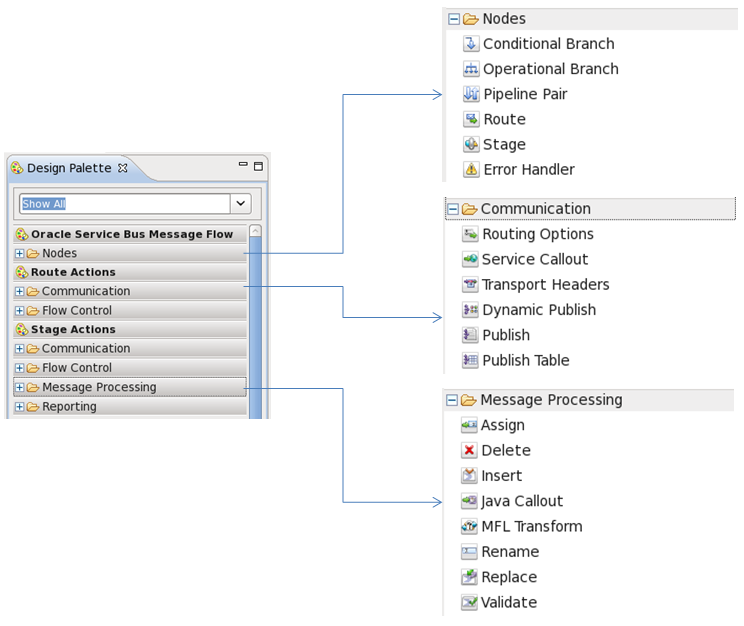Viewport: 744px width, 626px height.
Task: Click the Conditional Branch label
Action: click(549, 44)
